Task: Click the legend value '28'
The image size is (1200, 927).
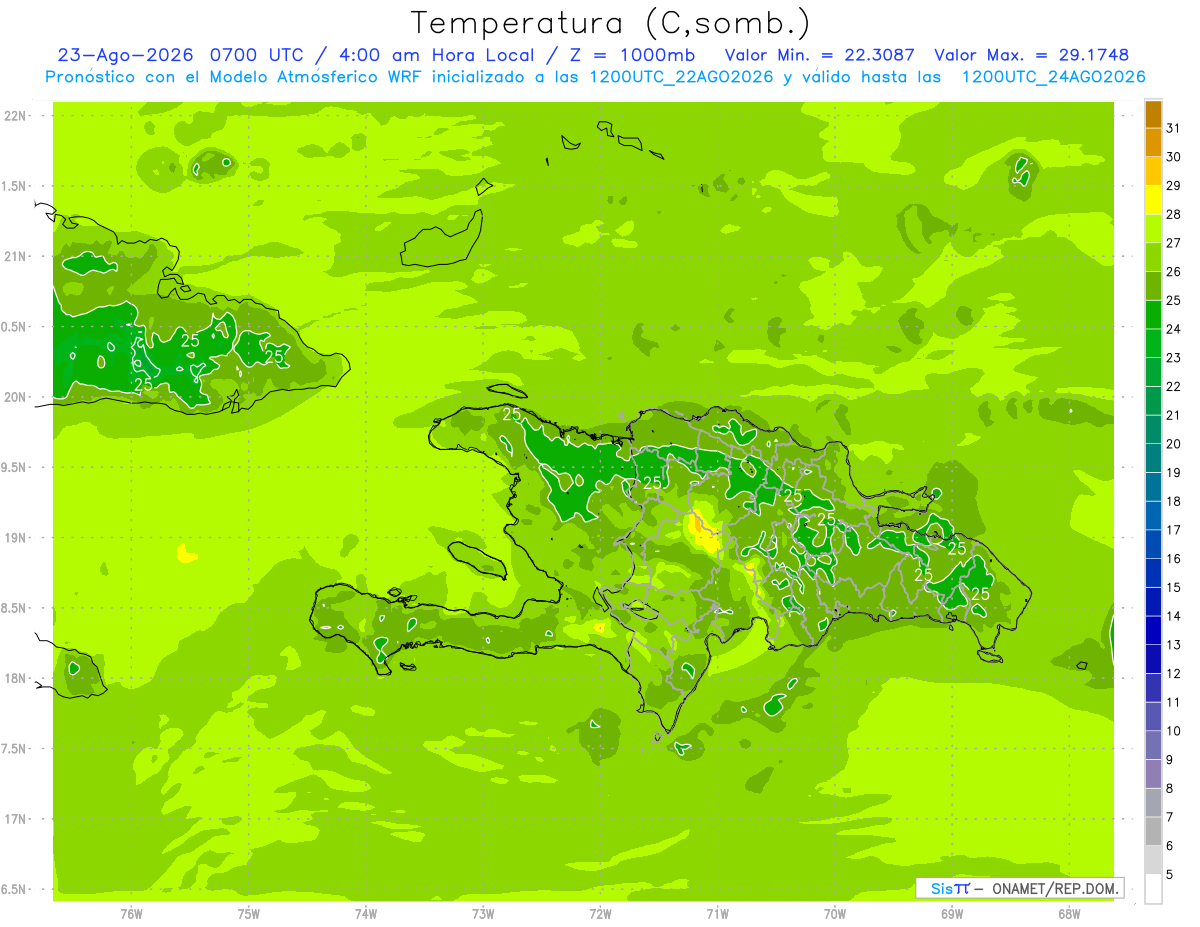Action: pyautogui.click(x=1173, y=214)
